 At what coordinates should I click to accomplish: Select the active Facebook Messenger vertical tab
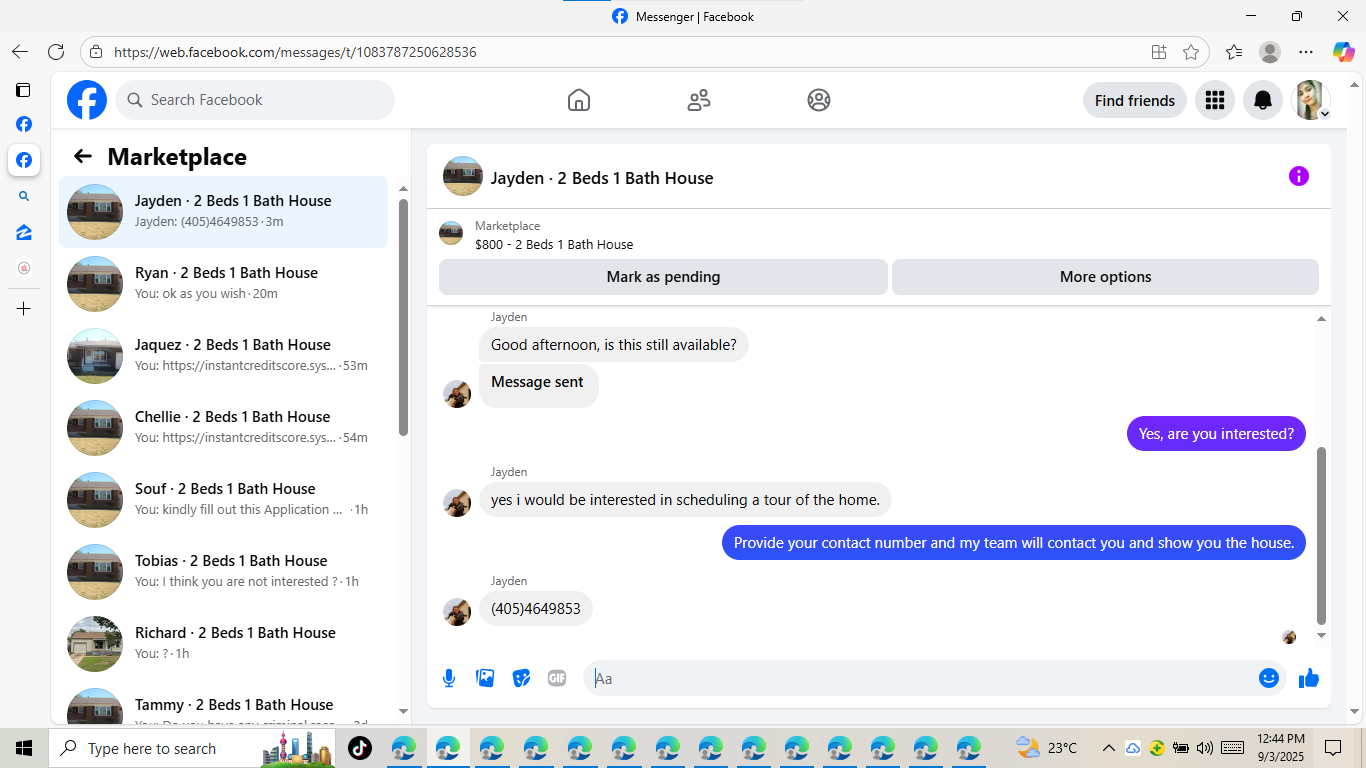click(24, 160)
